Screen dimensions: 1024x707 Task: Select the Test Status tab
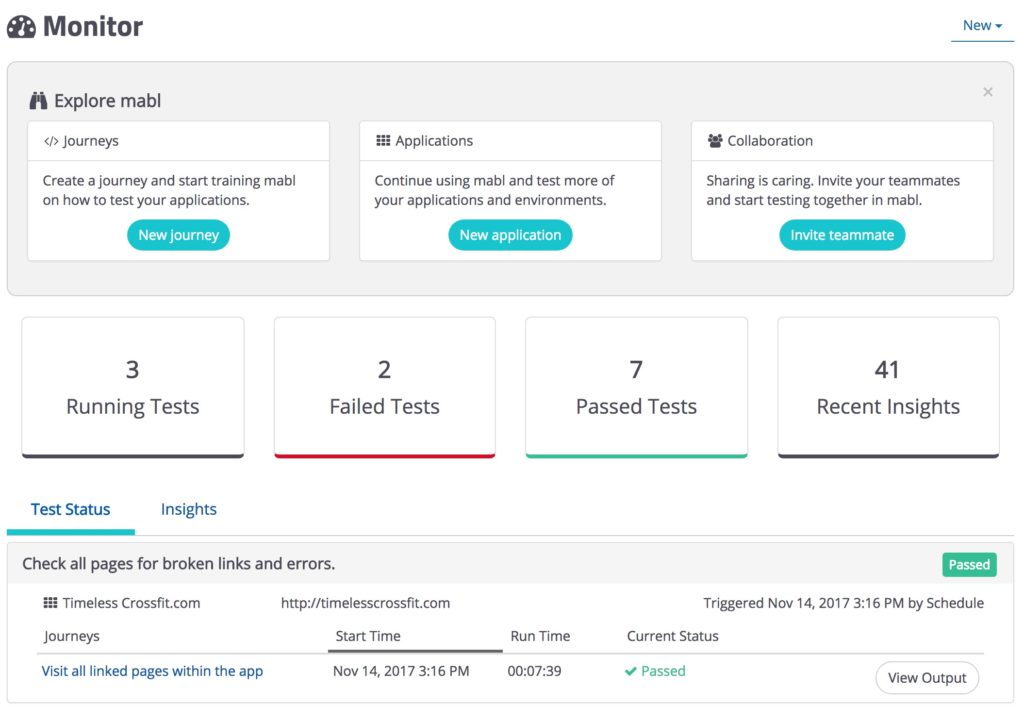70,509
